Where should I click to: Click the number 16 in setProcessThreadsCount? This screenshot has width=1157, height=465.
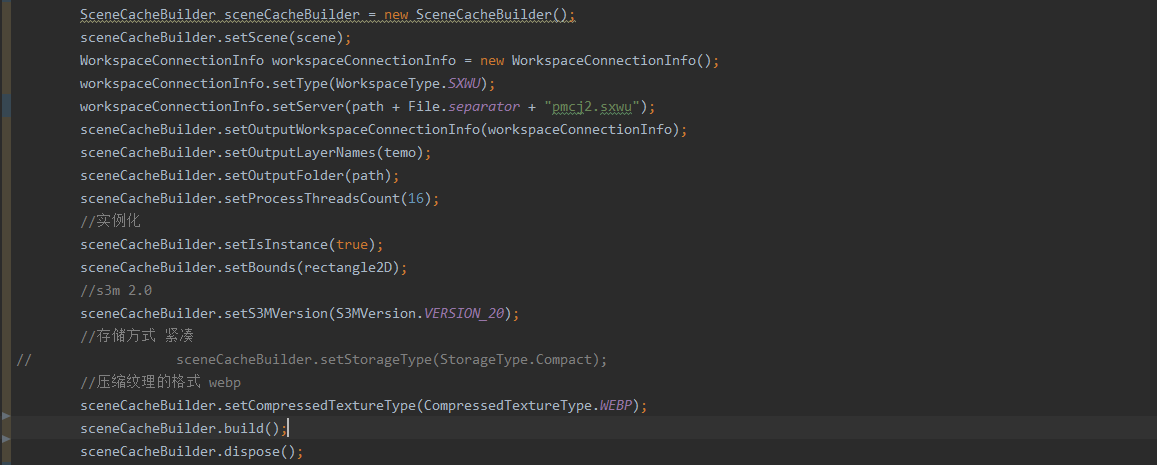pos(417,198)
